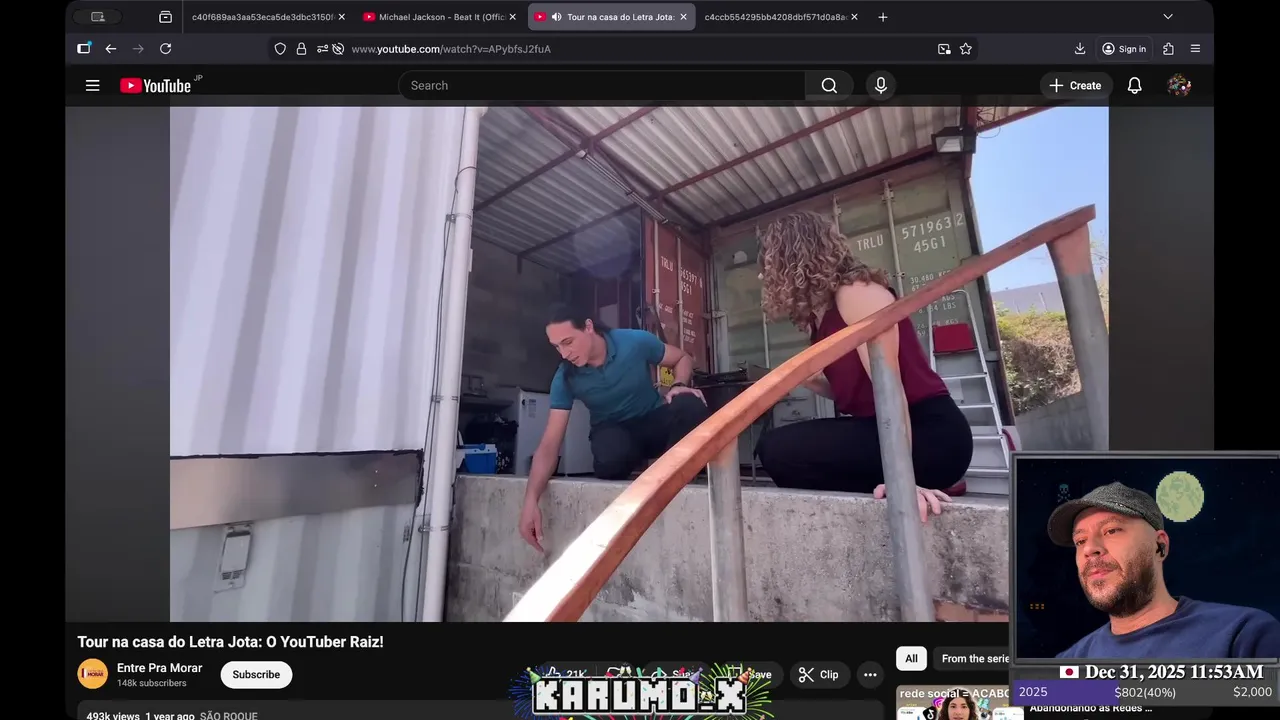Click the leftmost tab bar view icon

[x=97, y=17]
